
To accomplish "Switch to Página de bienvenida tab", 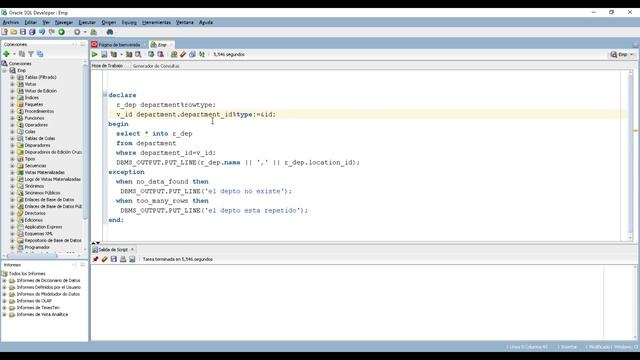I will 119,44.
